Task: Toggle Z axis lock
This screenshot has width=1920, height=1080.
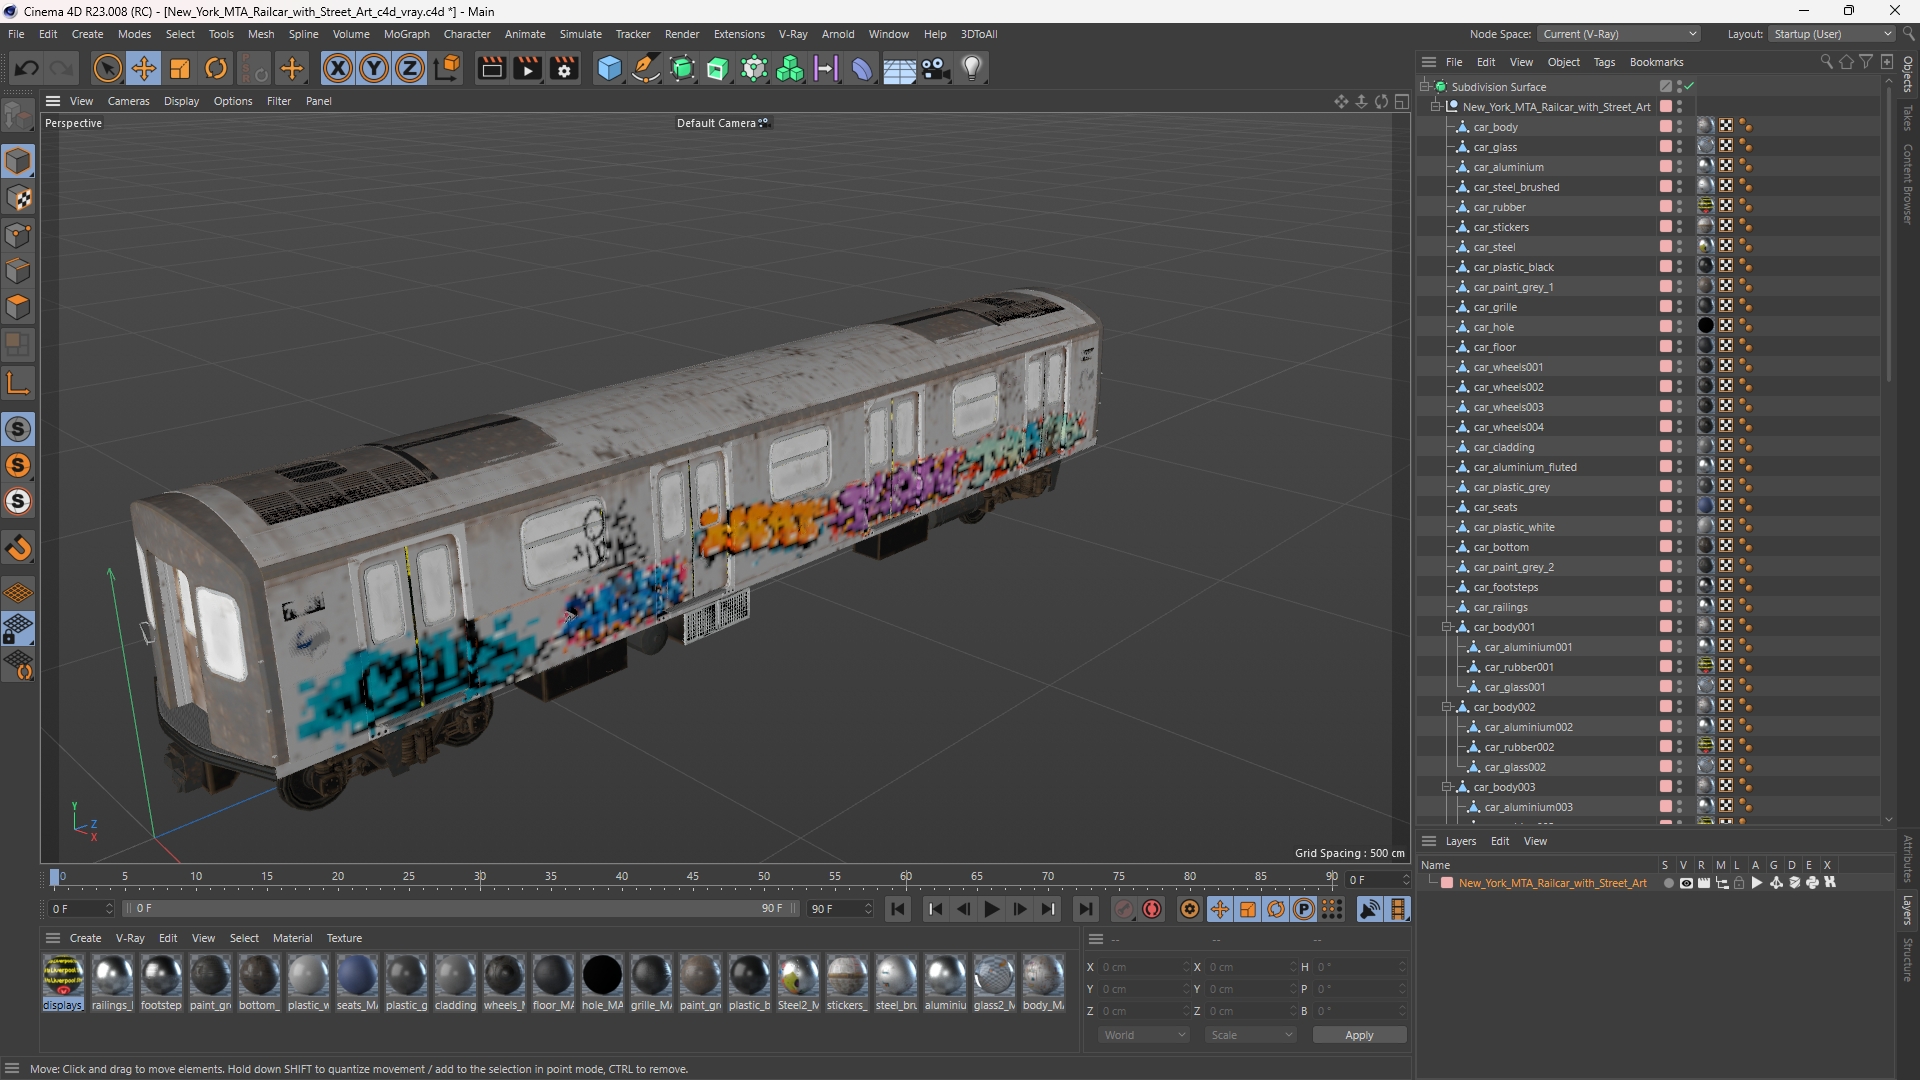Action: click(410, 68)
